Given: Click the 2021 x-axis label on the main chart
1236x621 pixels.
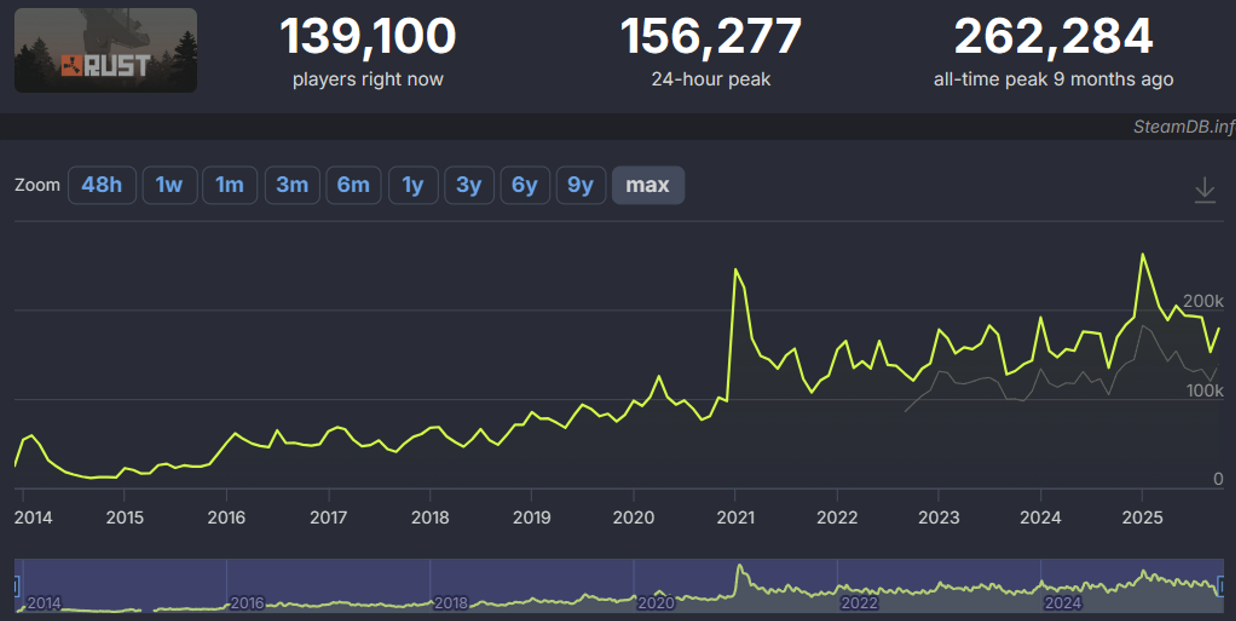Looking at the screenshot, I should pos(735,517).
